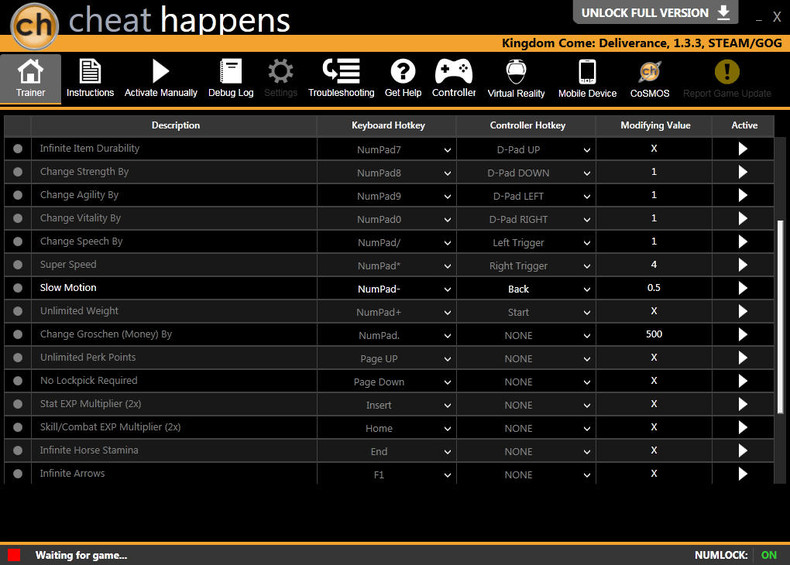Image resolution: width=790 pixels, height=565 pixels.
Task: Toggle the Slow Motion status dot
Action: pyautogui.click(x=18, y=288)
